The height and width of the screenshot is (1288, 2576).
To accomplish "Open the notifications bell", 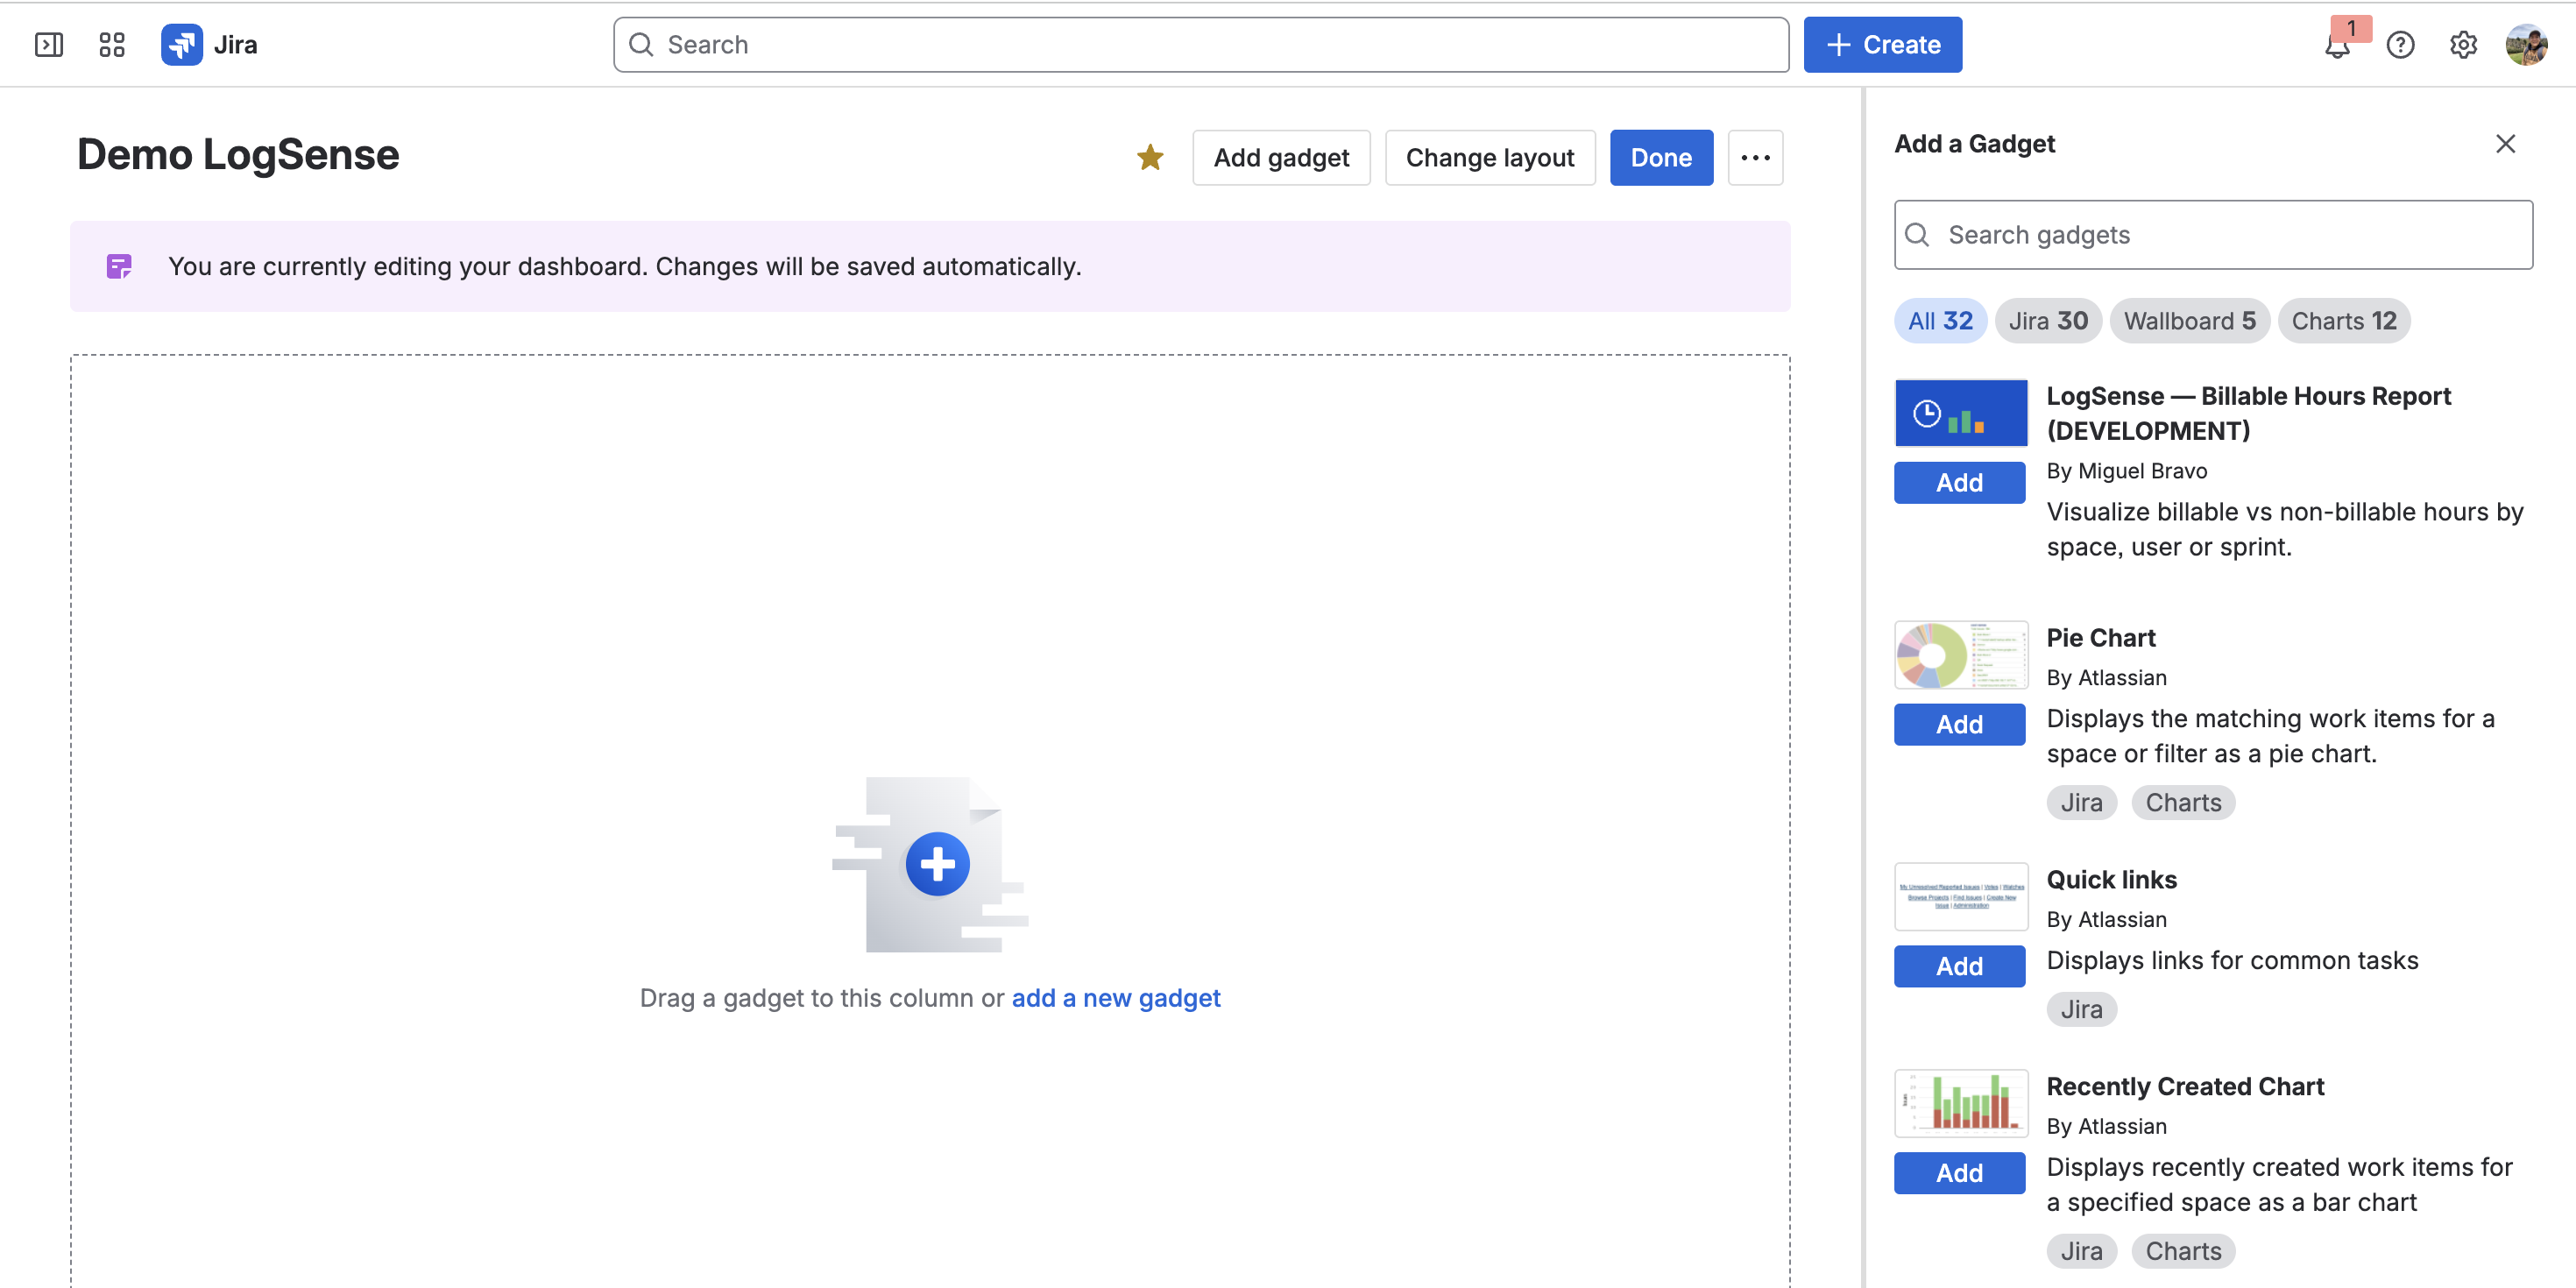I will (x=2337, y=45).
